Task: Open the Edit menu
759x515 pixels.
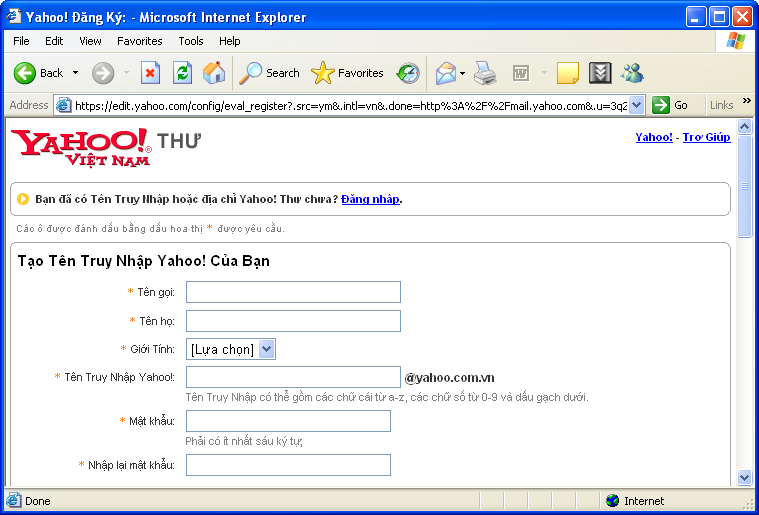Action: point(54,41)
